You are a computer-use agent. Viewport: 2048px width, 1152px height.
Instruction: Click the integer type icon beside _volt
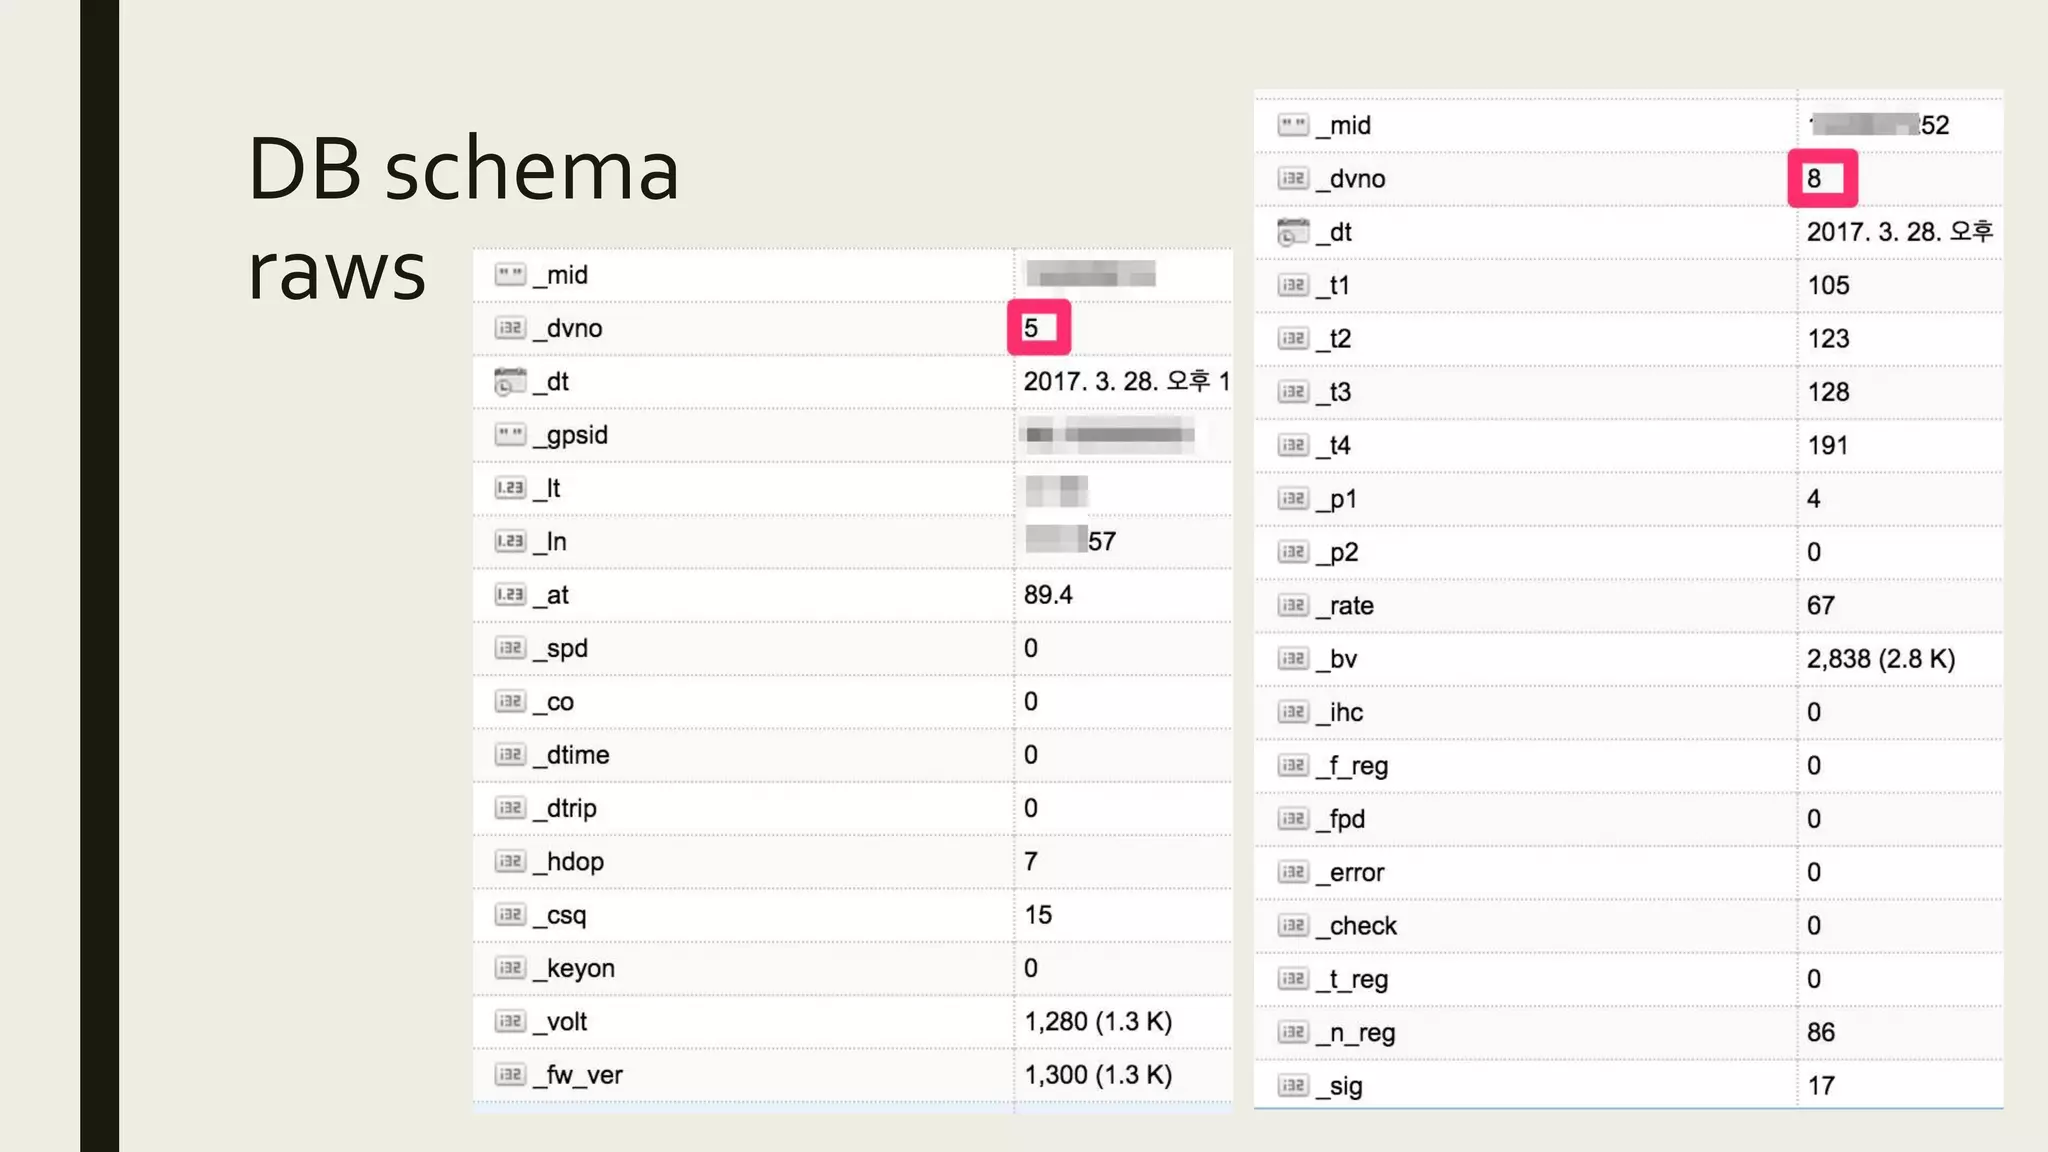coord(510,1021)
